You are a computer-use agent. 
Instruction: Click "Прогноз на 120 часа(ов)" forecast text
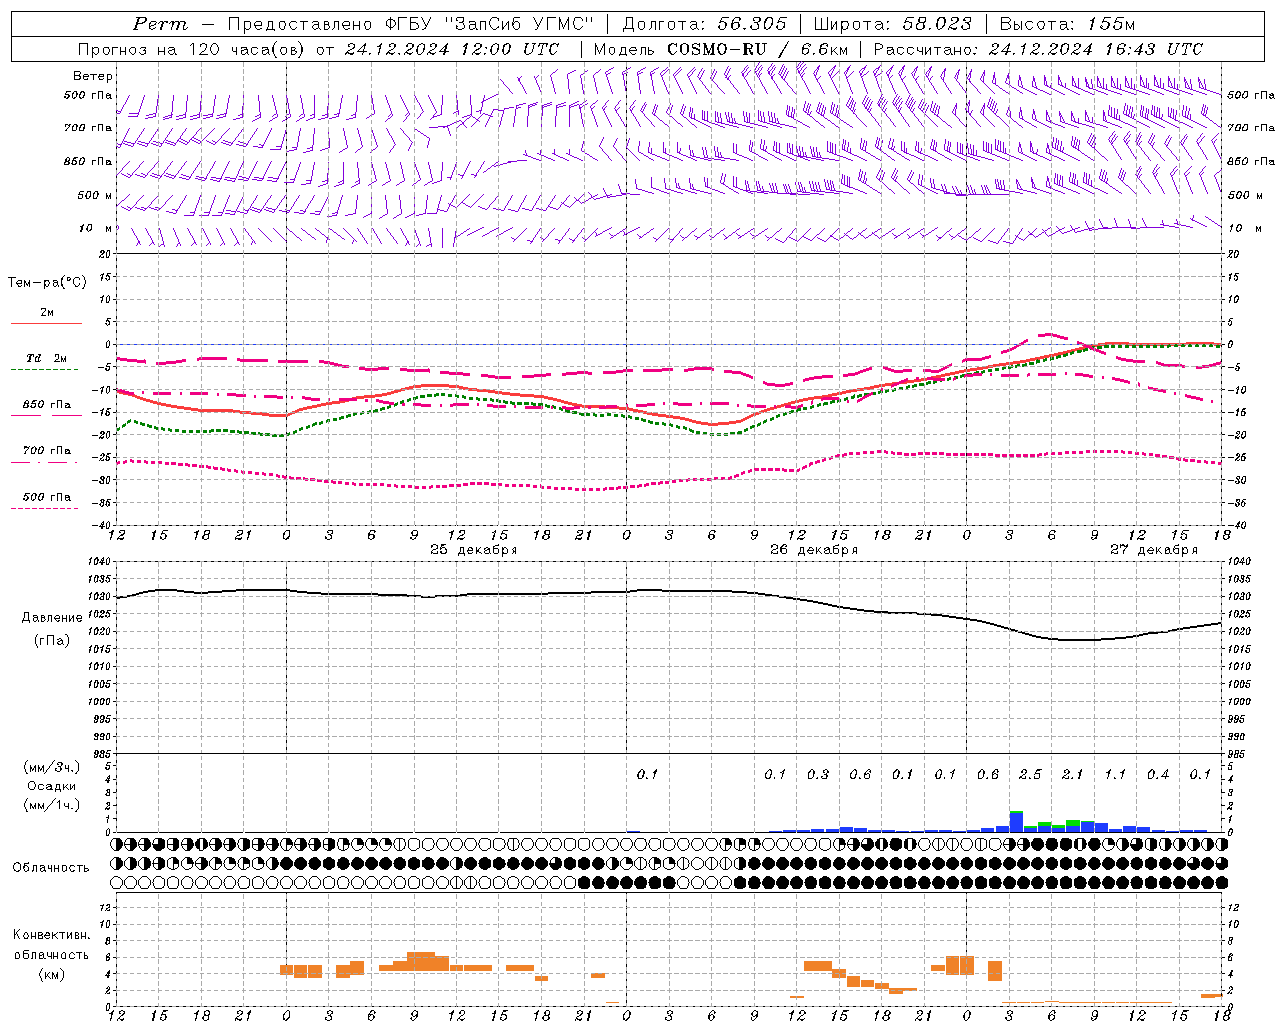(192, 49)
